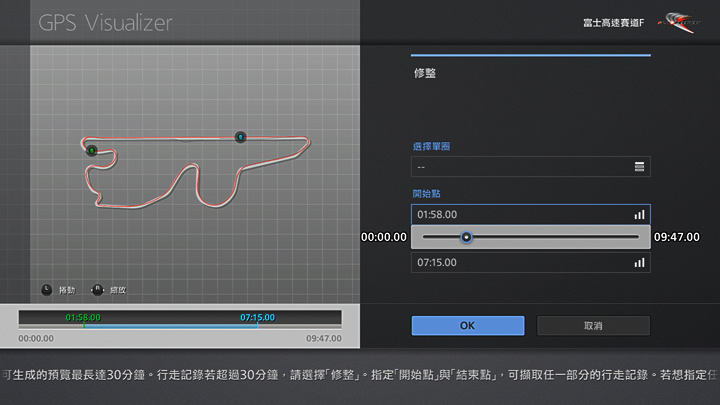Select the 01:58.00 start point field
Image resolution: width=720 pixels, height=405 pixels.
point(520,215)
